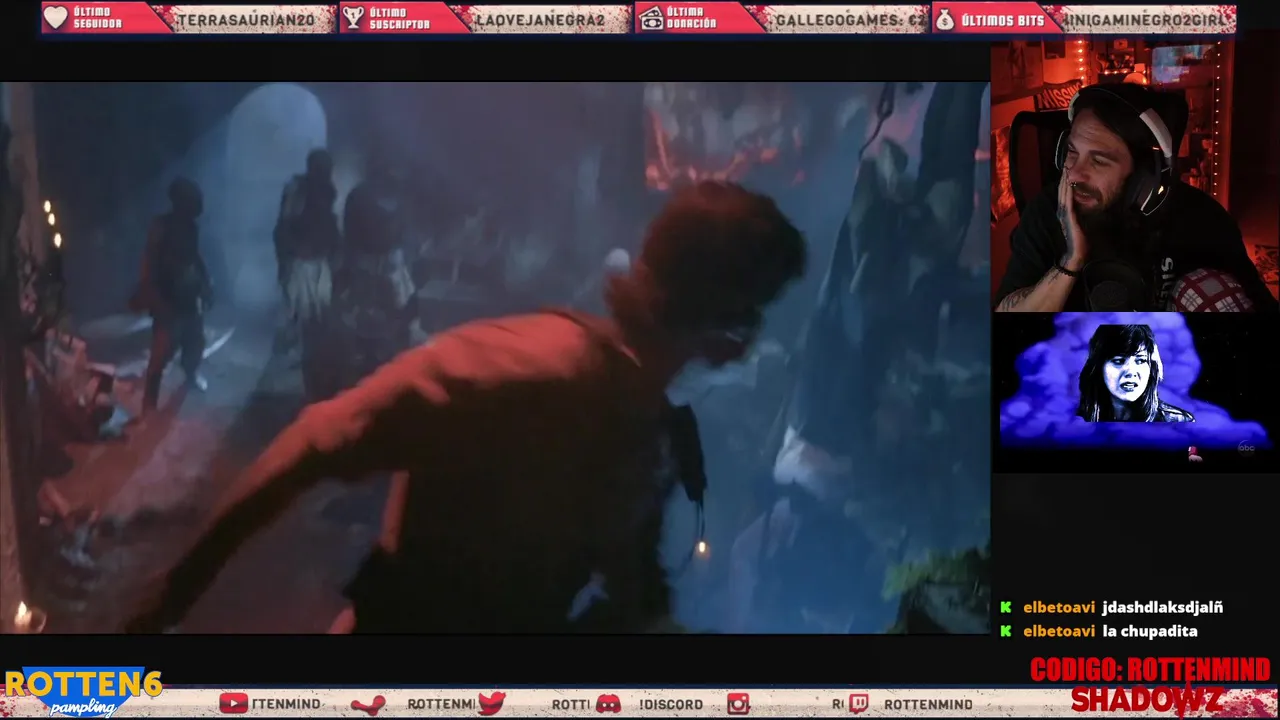Click the streamer webcam feed
The width and height of the screenshot is (1280, 720).
pos(1135,176)
